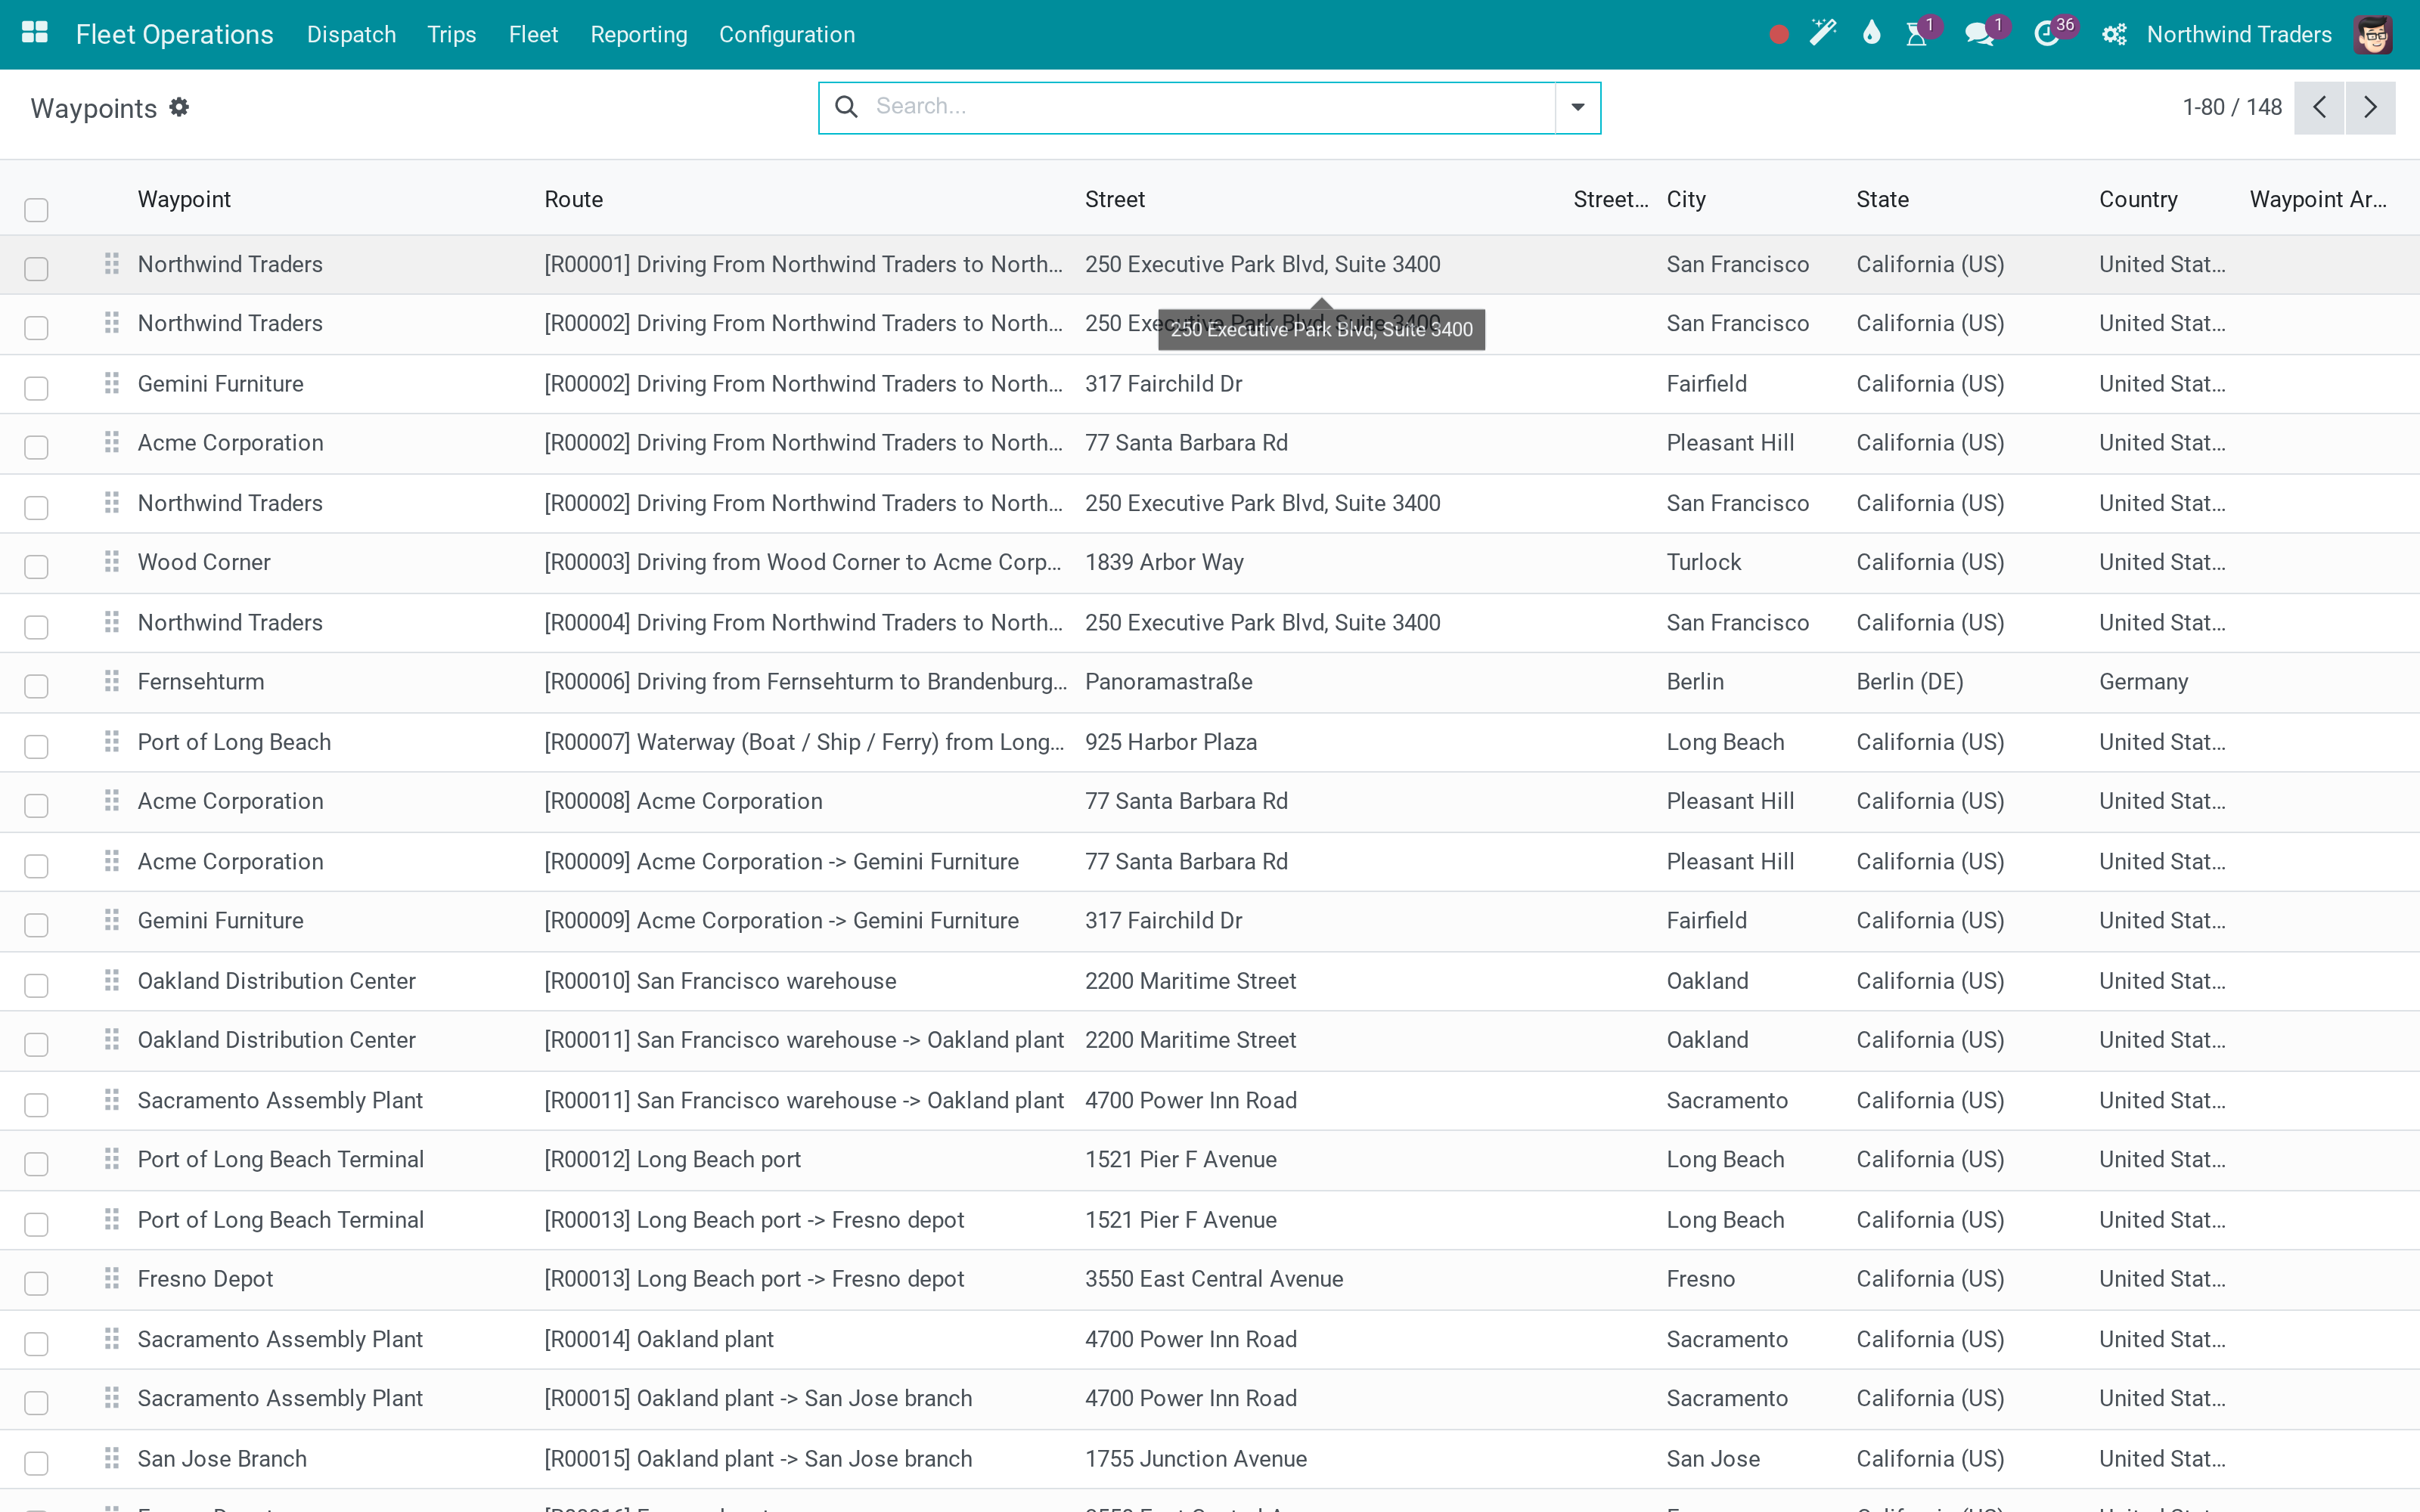This screenshot has height=1512, width=2420.
Task: Open the activities clock icon showing 36
Action: (2047, 35)
